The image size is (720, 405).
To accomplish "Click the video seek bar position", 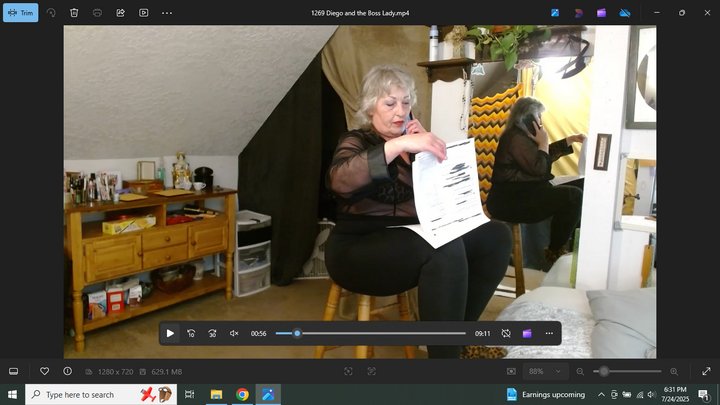I will [x=297, y=333].
